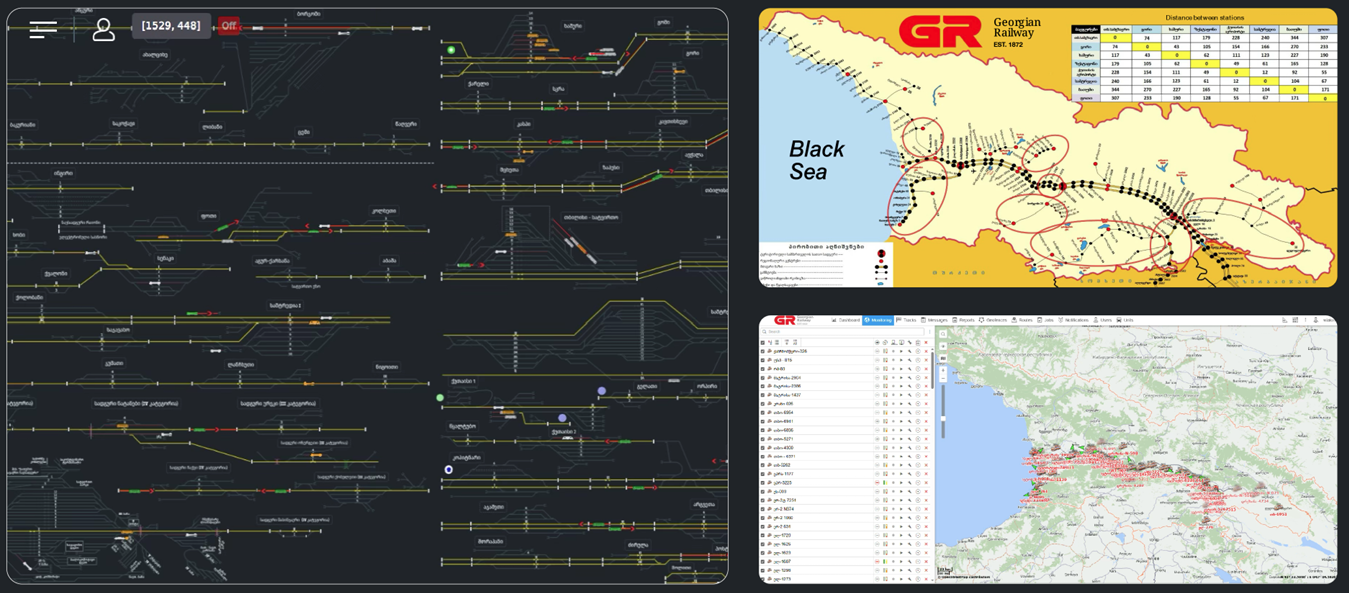1349x593 pixels.
Task: Open the hamburger menu in the track diagram
Action: click(x=43, y=29)
